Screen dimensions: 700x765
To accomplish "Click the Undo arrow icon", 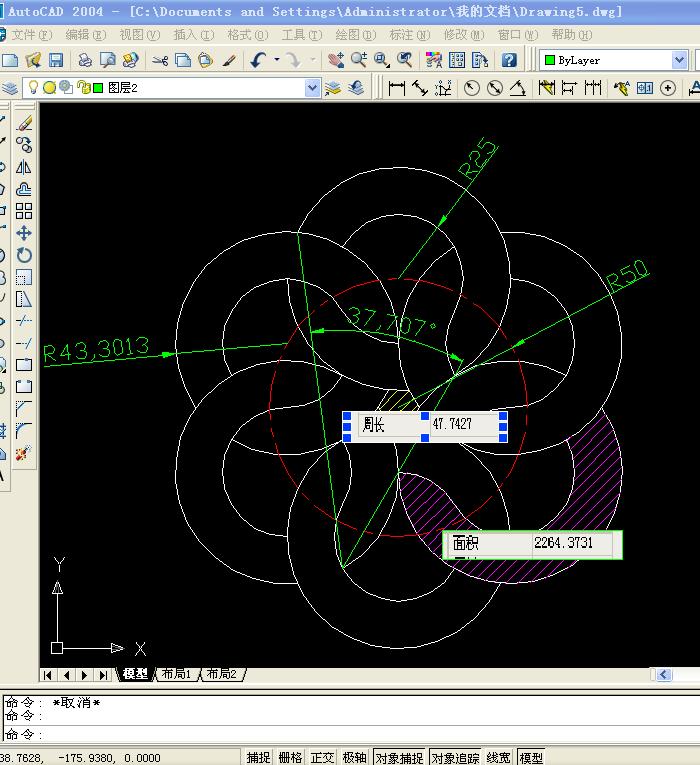I will tap(259, 60).
